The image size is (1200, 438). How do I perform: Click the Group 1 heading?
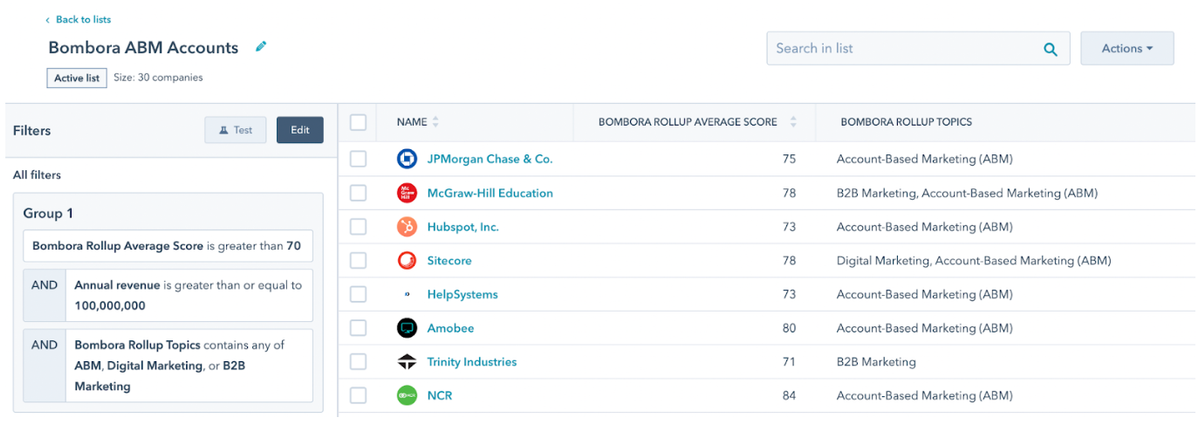pyautogui.click(x=48, y=214)
